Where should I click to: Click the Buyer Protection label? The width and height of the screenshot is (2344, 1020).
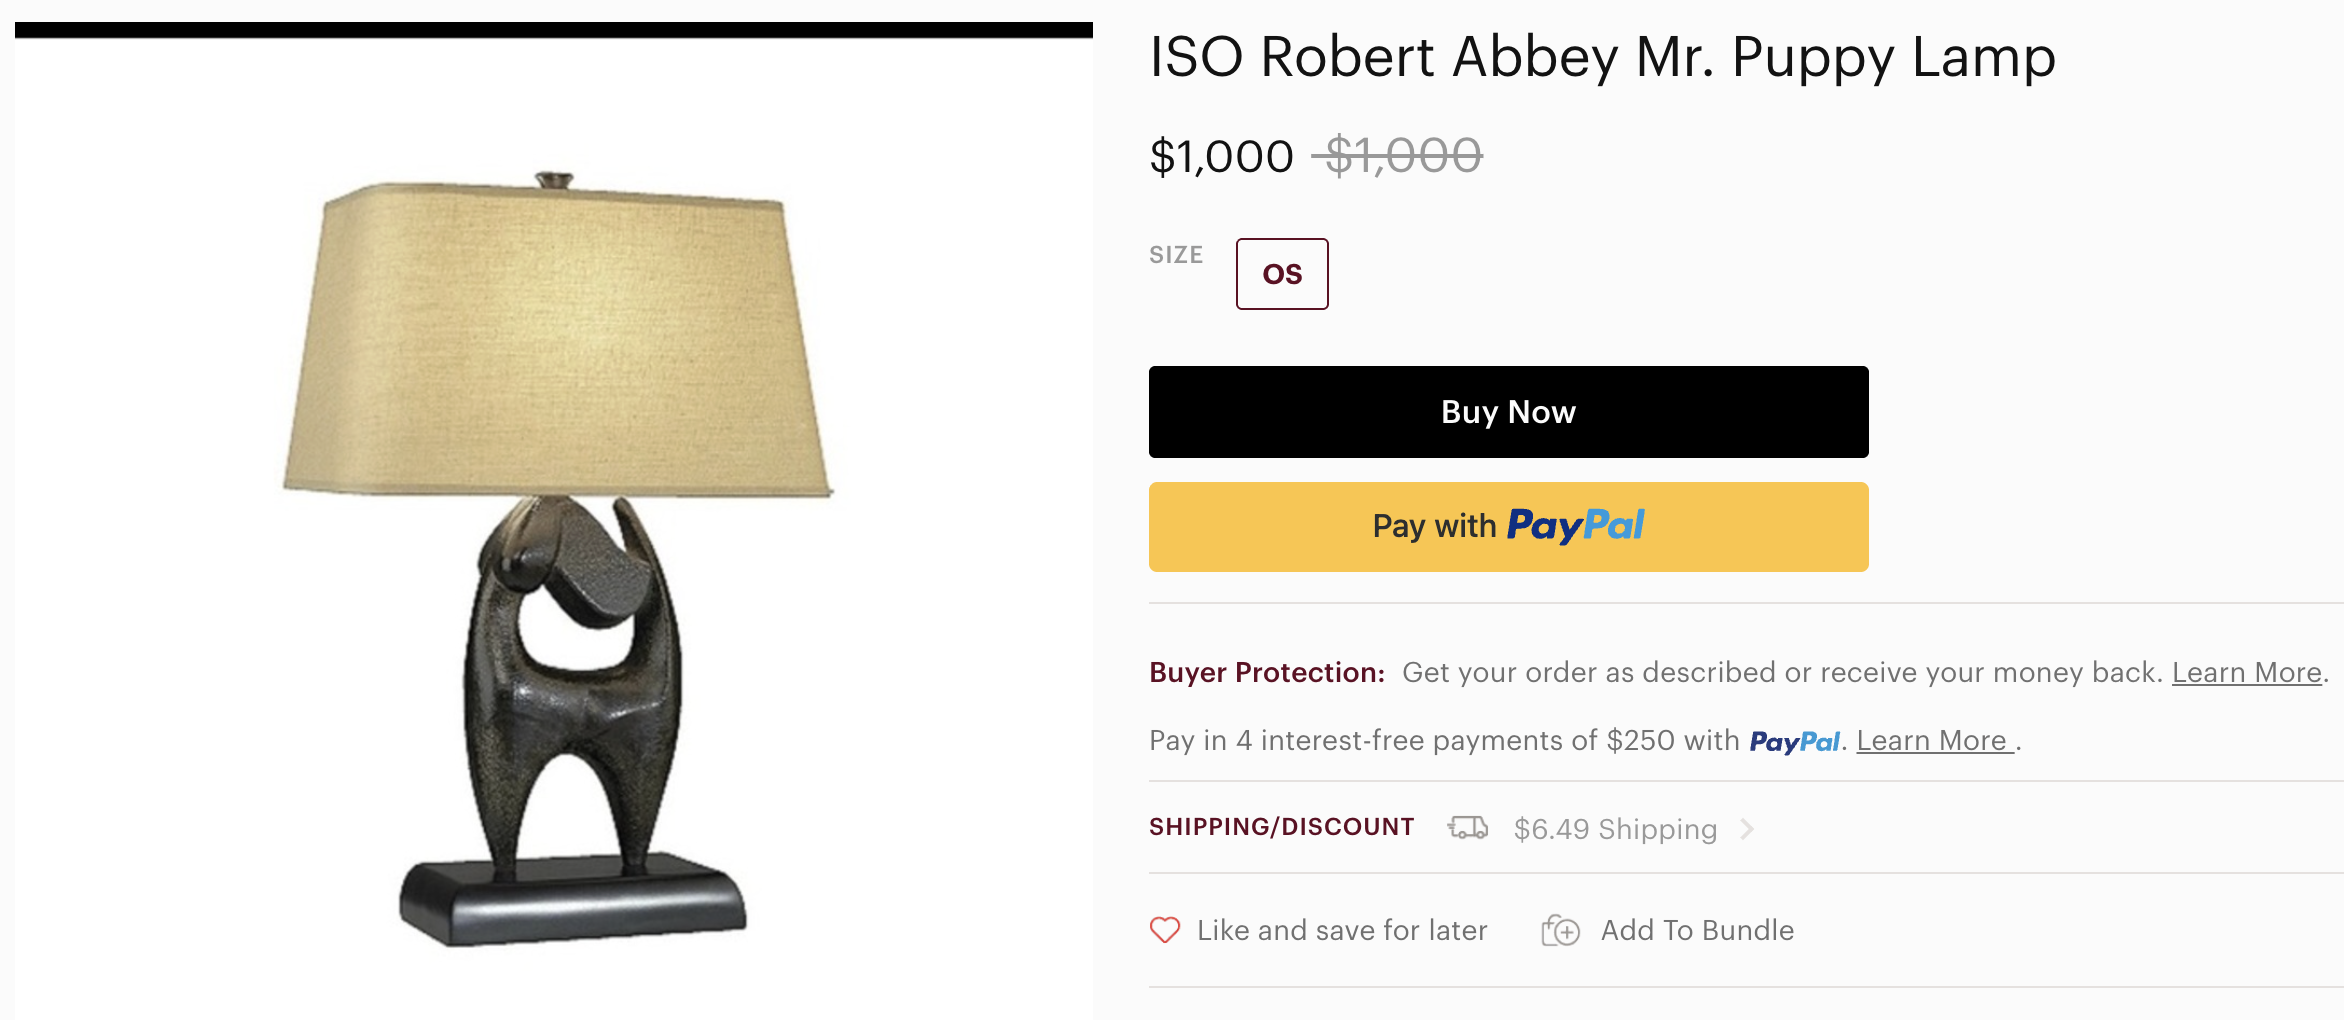click(x=1266, y=673)
